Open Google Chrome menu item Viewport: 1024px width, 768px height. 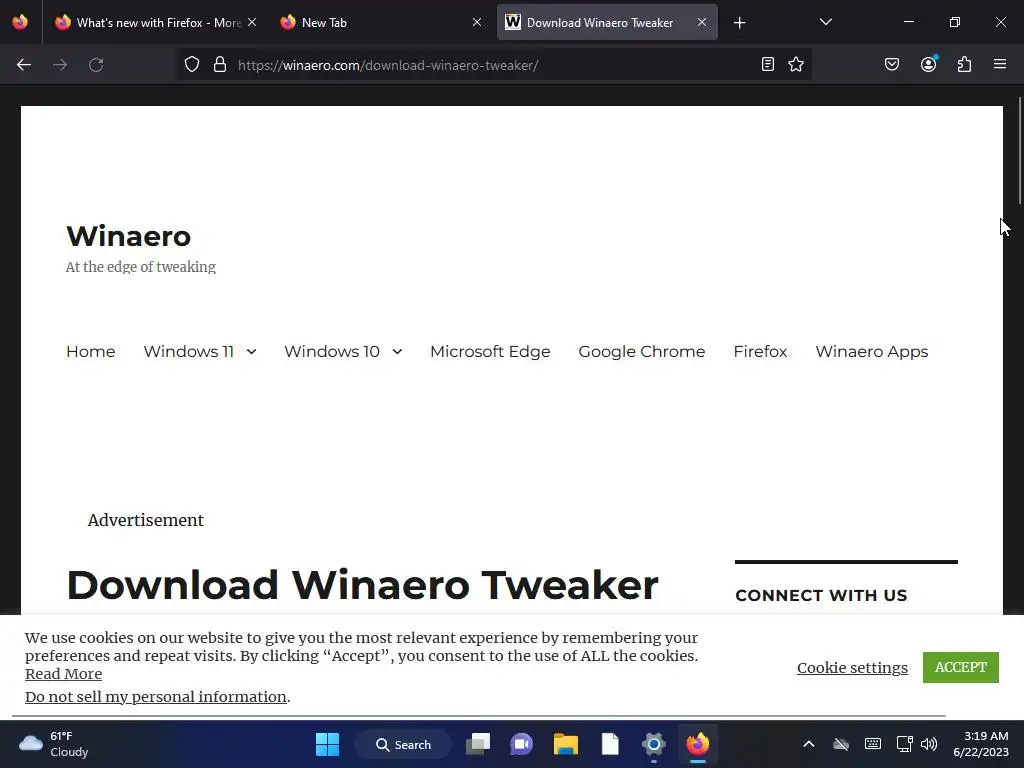pyautogui.click(x=642, y=351)
